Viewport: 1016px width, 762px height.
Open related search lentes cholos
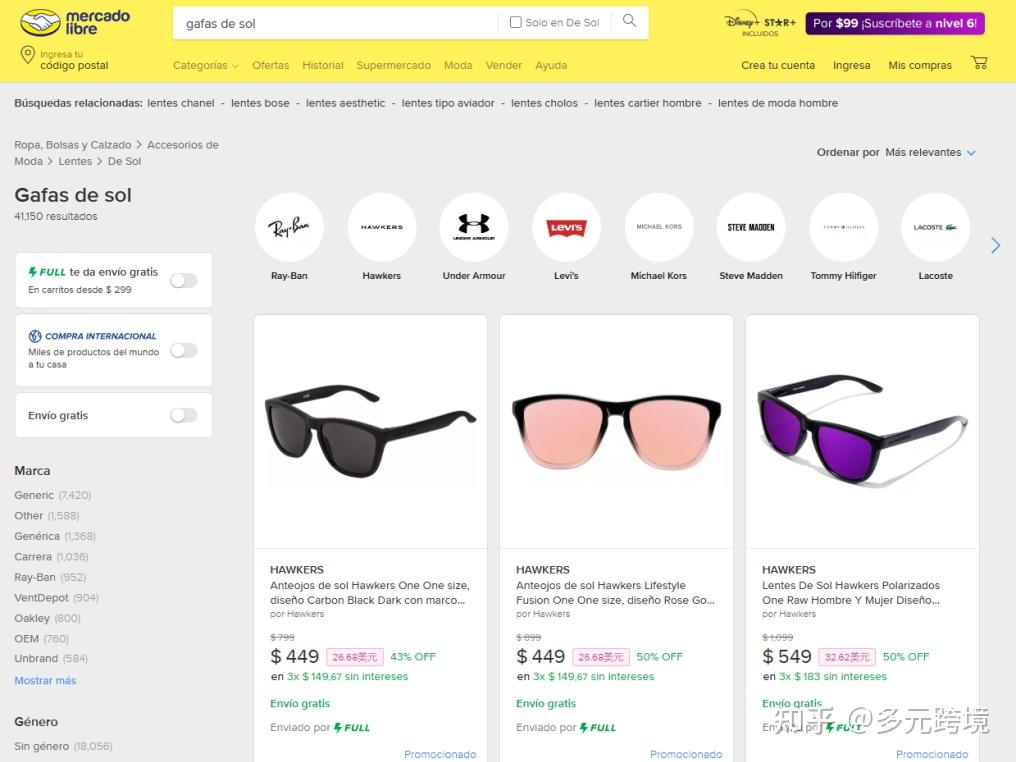[x=544, y=103]
